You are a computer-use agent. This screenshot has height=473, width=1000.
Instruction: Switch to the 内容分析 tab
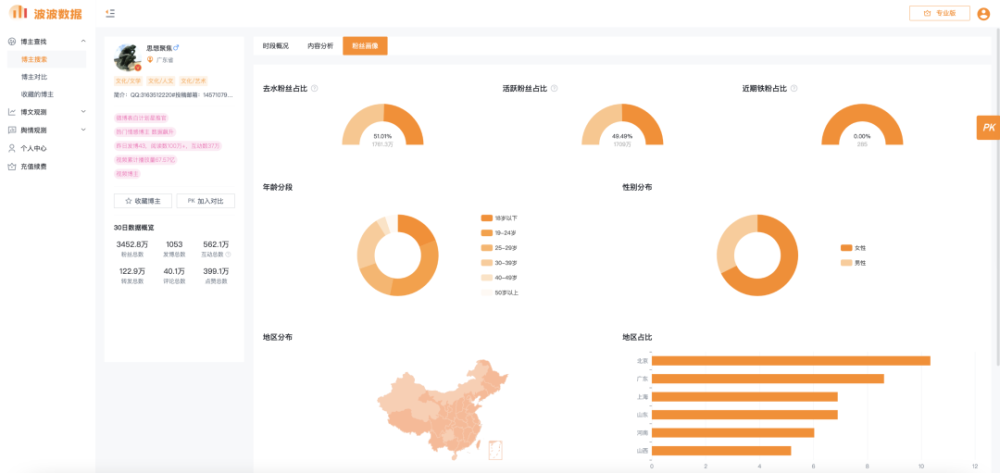coord(320,46)
